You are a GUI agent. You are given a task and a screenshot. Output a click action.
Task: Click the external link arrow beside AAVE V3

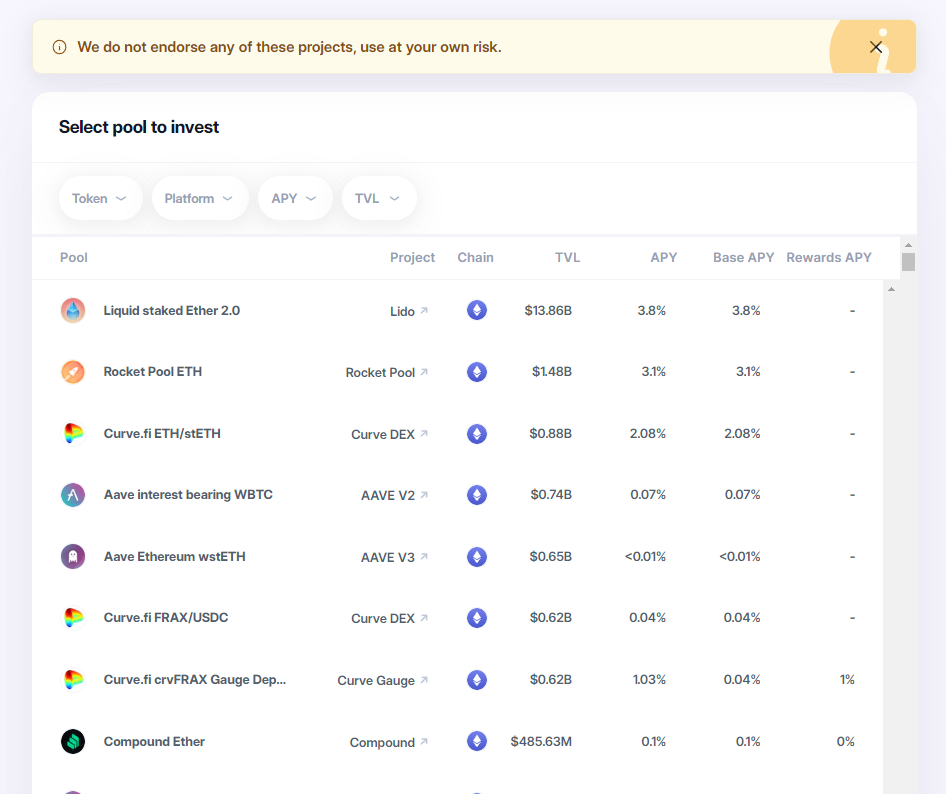click(424, 556)
